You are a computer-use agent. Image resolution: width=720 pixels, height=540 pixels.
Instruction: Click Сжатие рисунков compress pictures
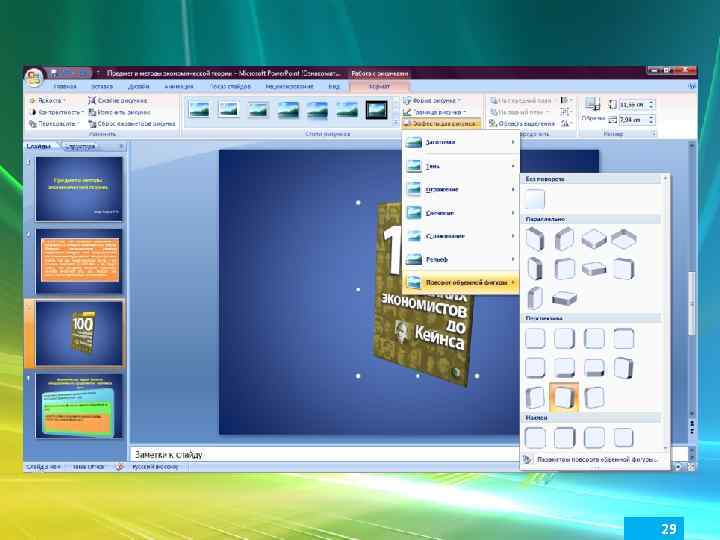[x=118, y=101]
